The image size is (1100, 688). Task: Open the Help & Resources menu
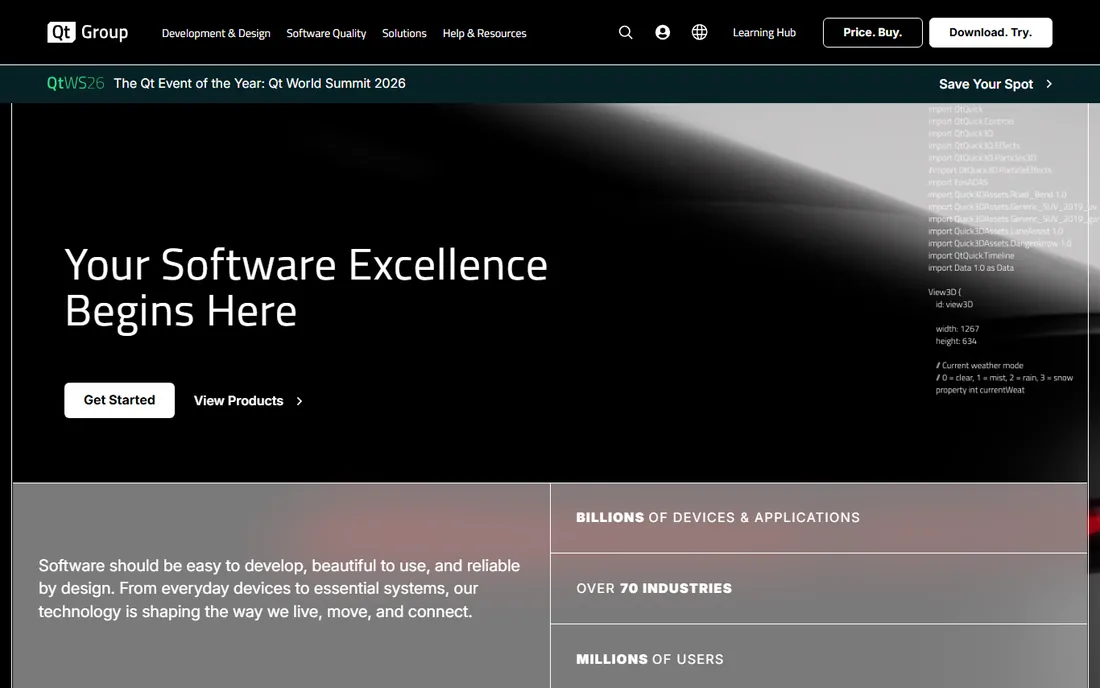pos(484,33)
